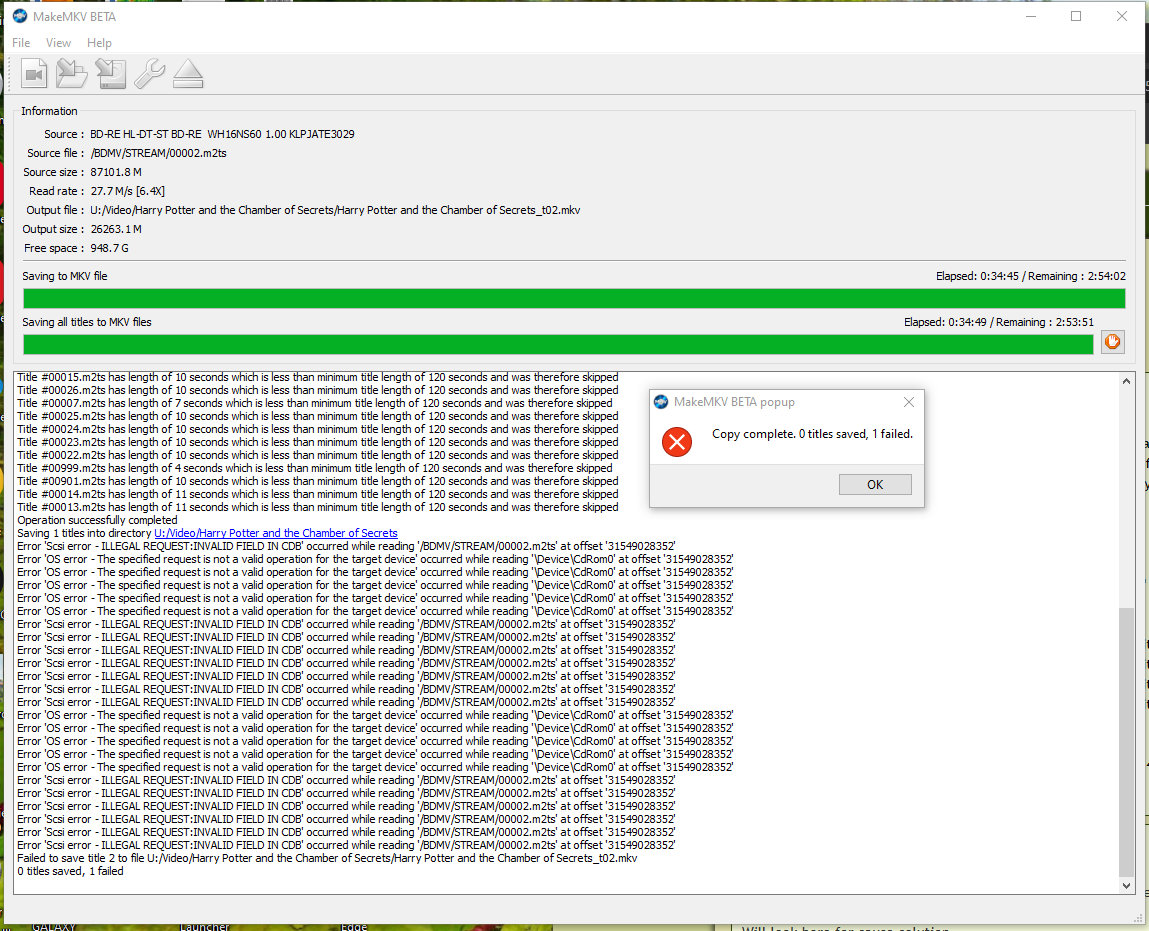
Task: Click the log panel scrollbar thumb
Action: pos(1126,741)
